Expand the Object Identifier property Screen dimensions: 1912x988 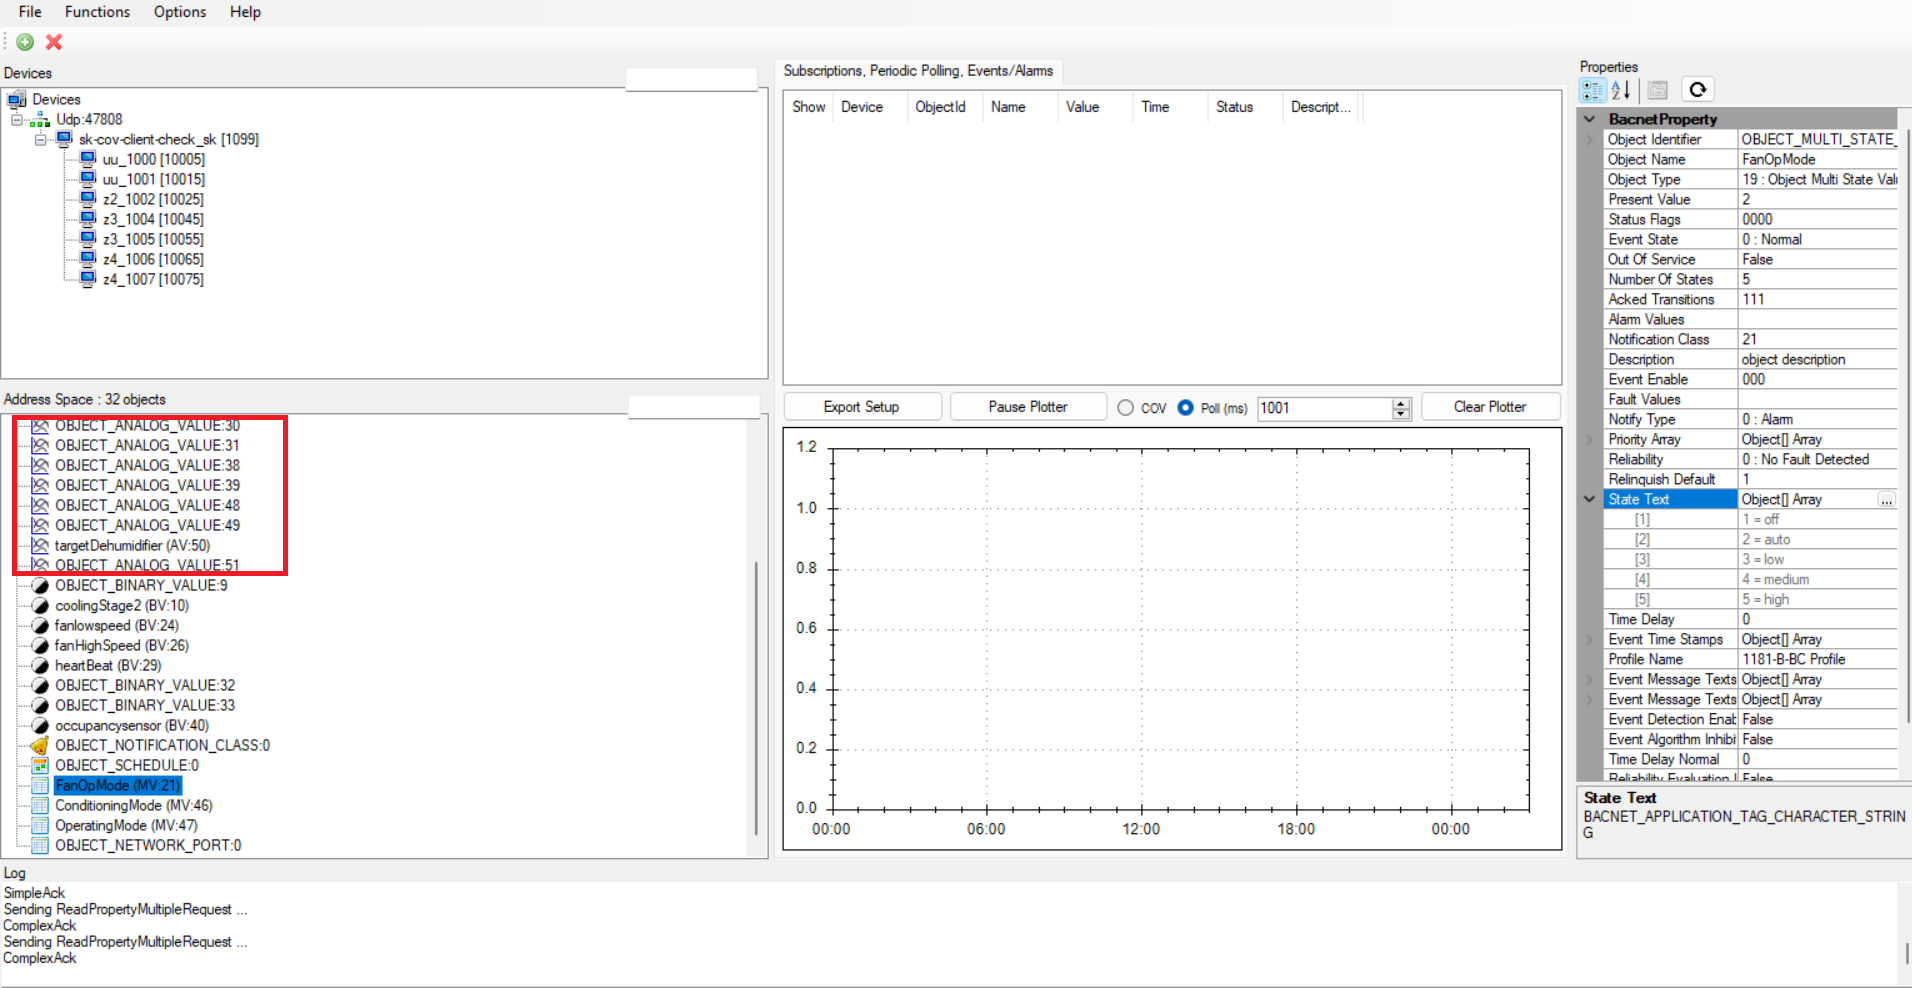(x=1590, y=139)
